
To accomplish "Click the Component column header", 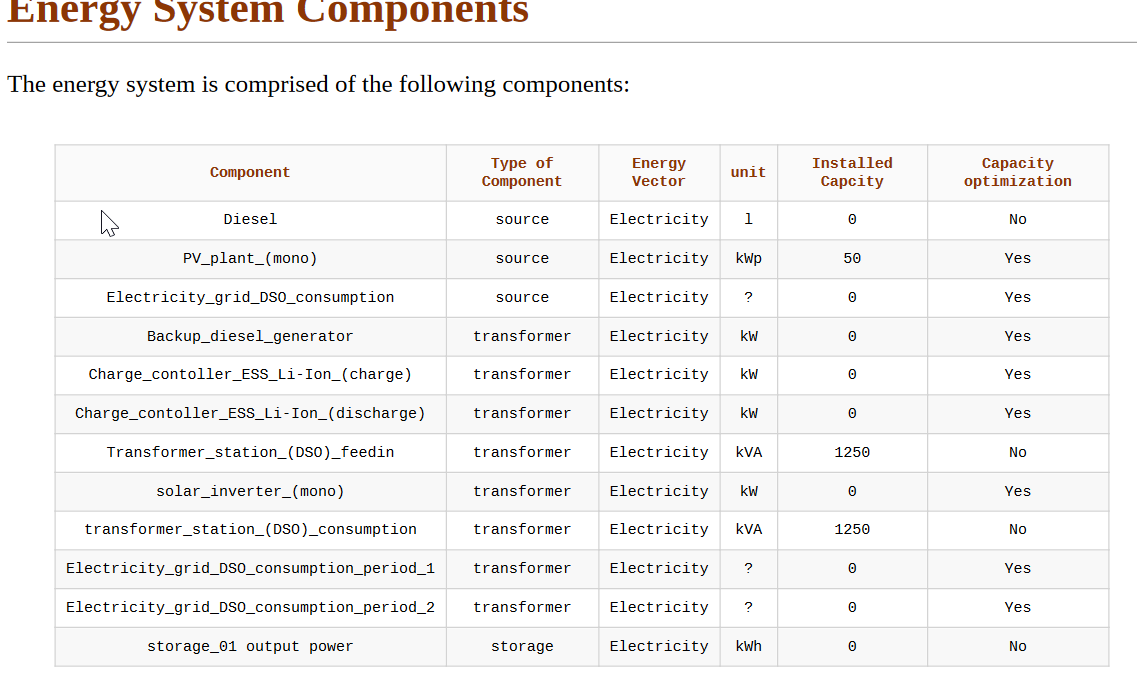I will coord(250,173).
